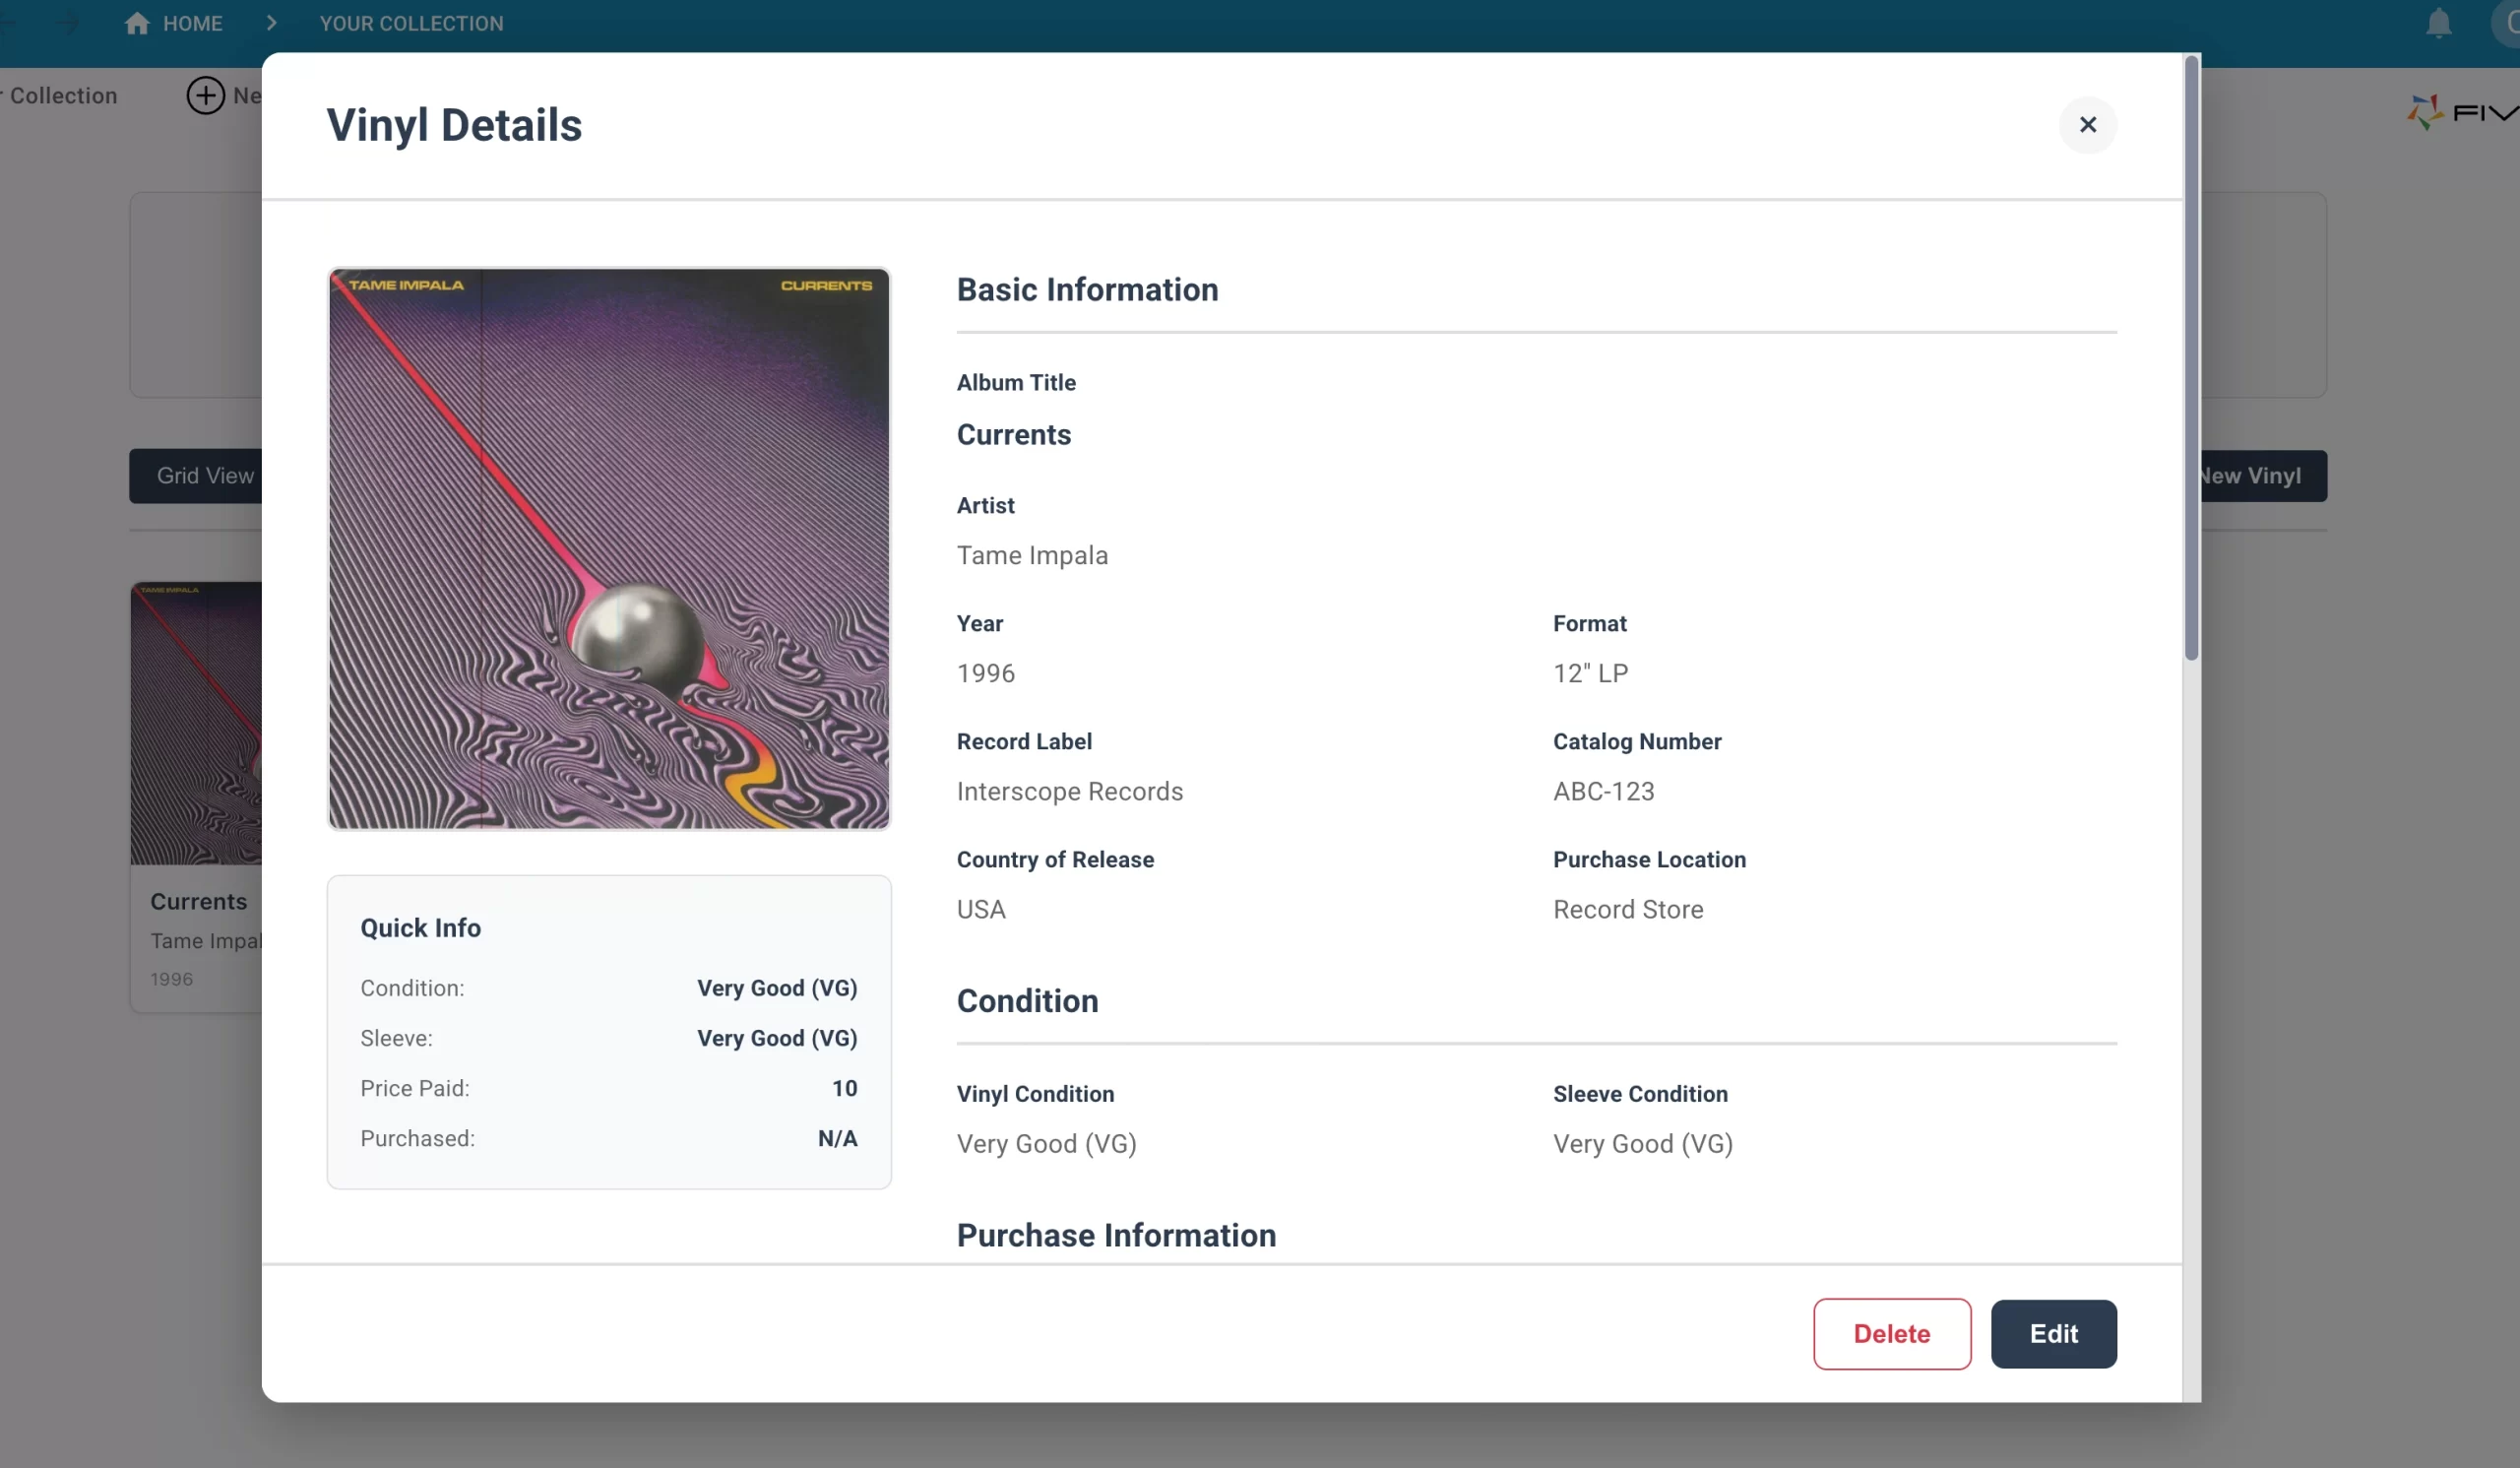Click the Currents album cover image

(608, 548)
